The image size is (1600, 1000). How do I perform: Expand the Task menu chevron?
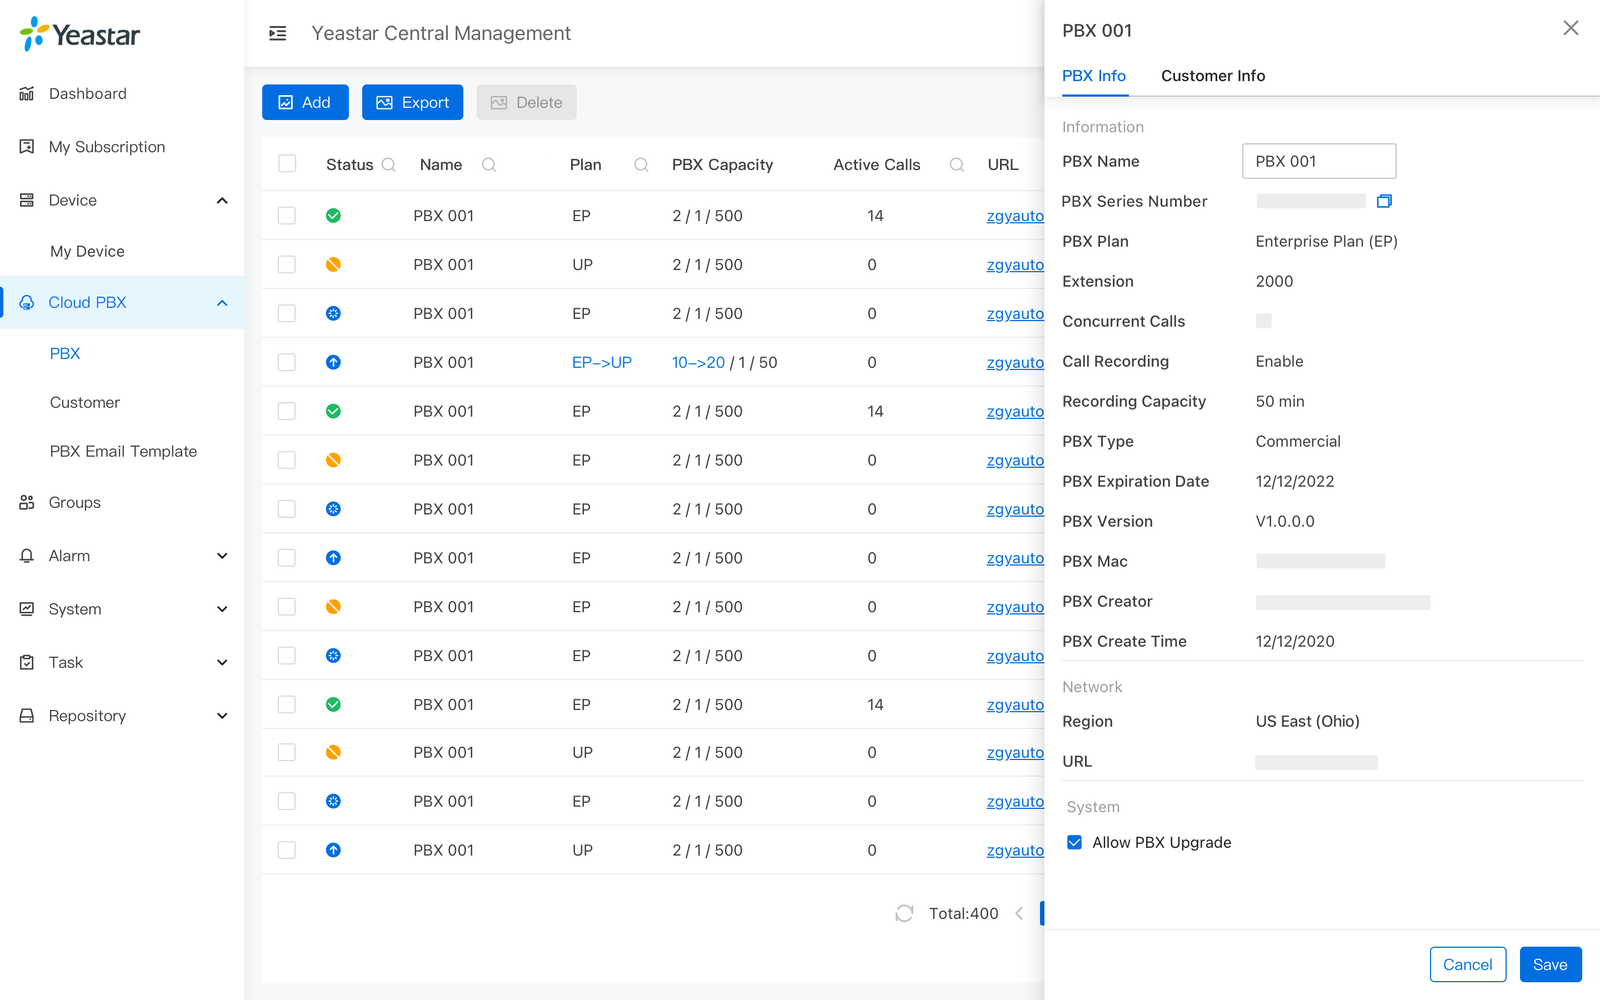coord(222,662)
